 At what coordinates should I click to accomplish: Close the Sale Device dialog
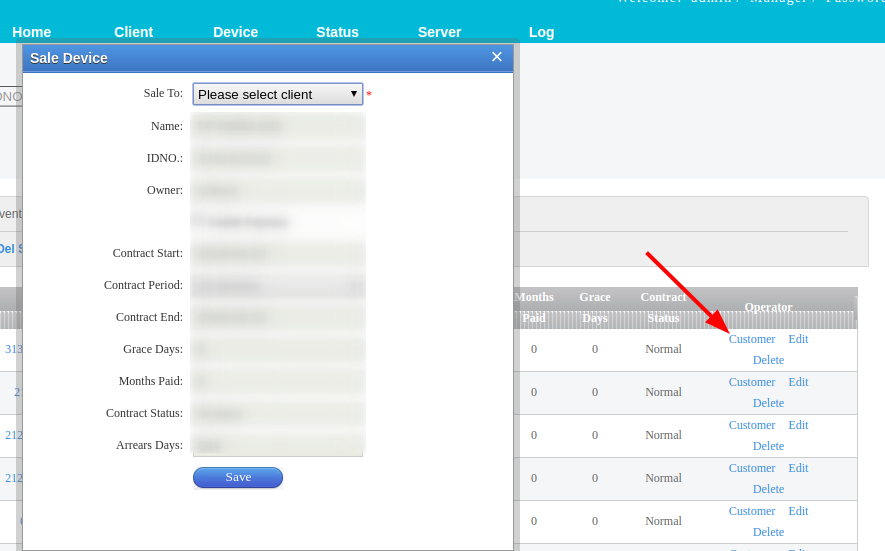click(x=496, y=57)
